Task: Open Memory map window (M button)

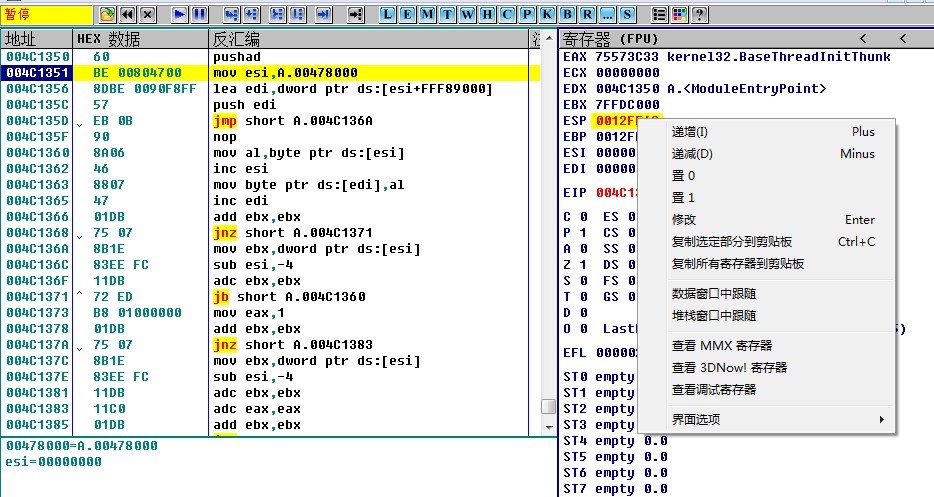Action: tap(427, 14)
